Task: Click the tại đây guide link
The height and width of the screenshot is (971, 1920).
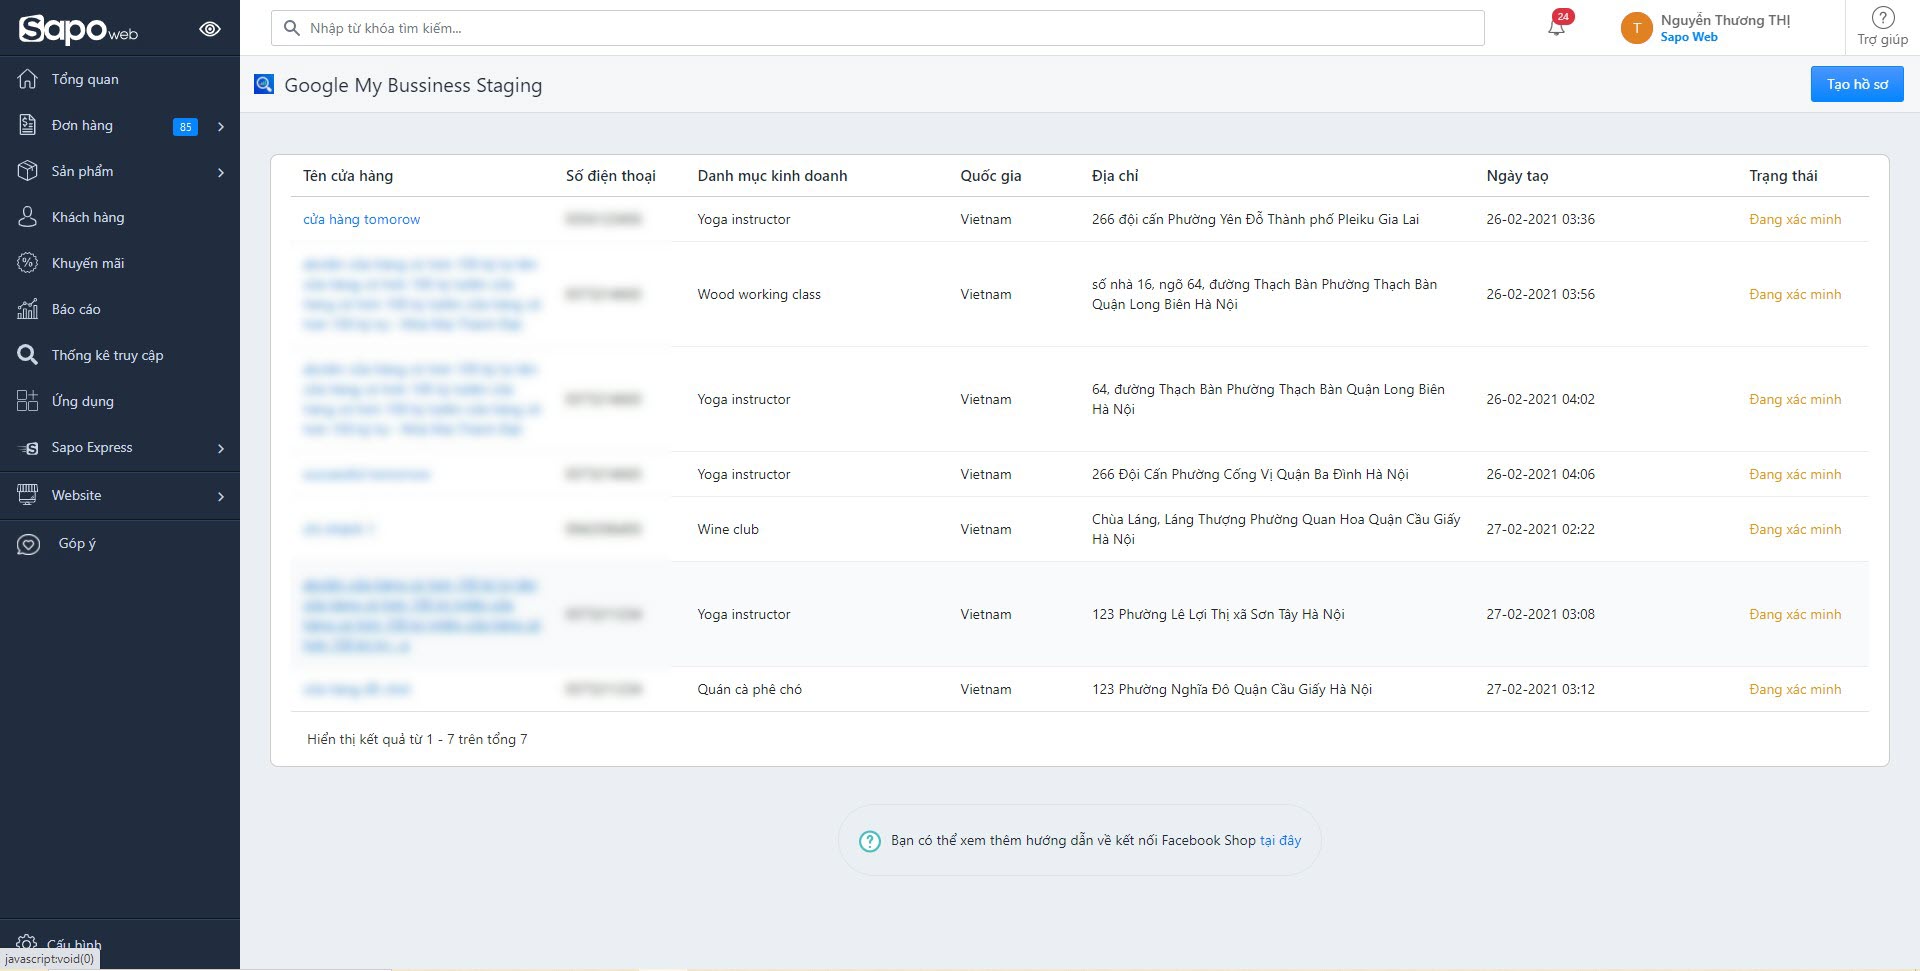Action: point(1280,840)
